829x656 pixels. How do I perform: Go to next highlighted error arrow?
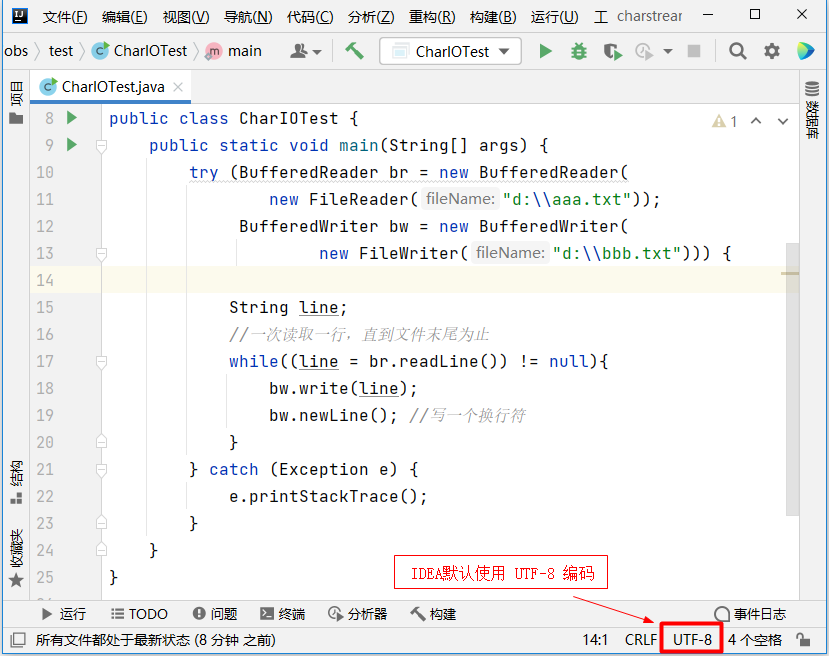point(783,121)
